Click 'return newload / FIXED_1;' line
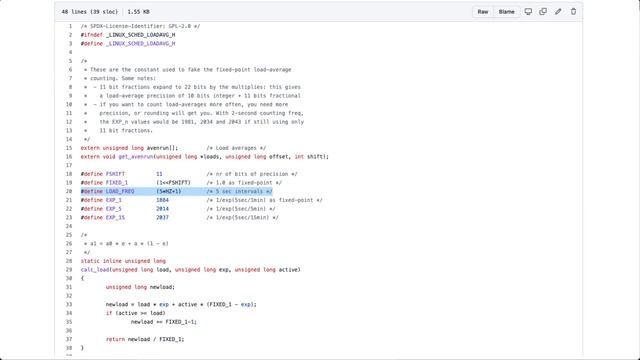This screenshot has height=360, width=640. [145, 340]
